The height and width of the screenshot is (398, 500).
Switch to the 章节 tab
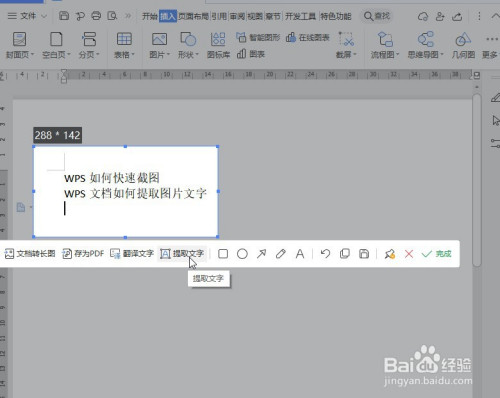(273, 16)
